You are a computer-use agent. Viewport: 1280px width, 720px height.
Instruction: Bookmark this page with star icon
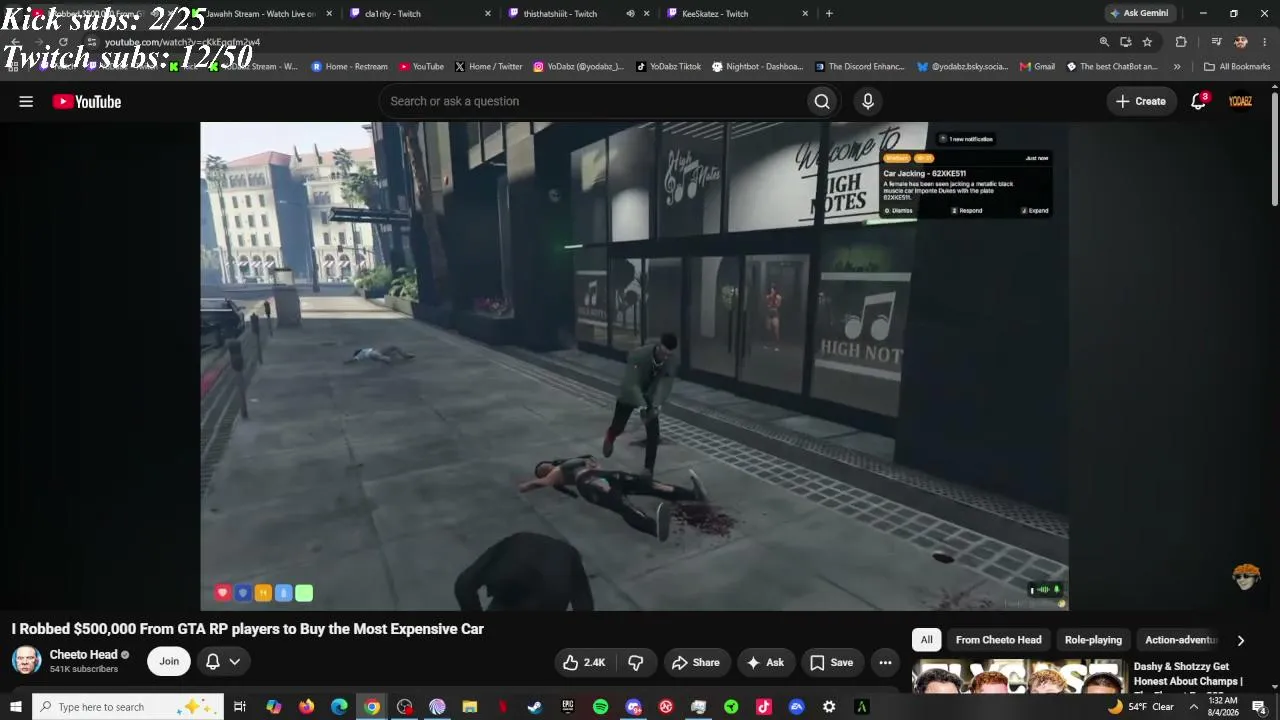point(1147,42)
